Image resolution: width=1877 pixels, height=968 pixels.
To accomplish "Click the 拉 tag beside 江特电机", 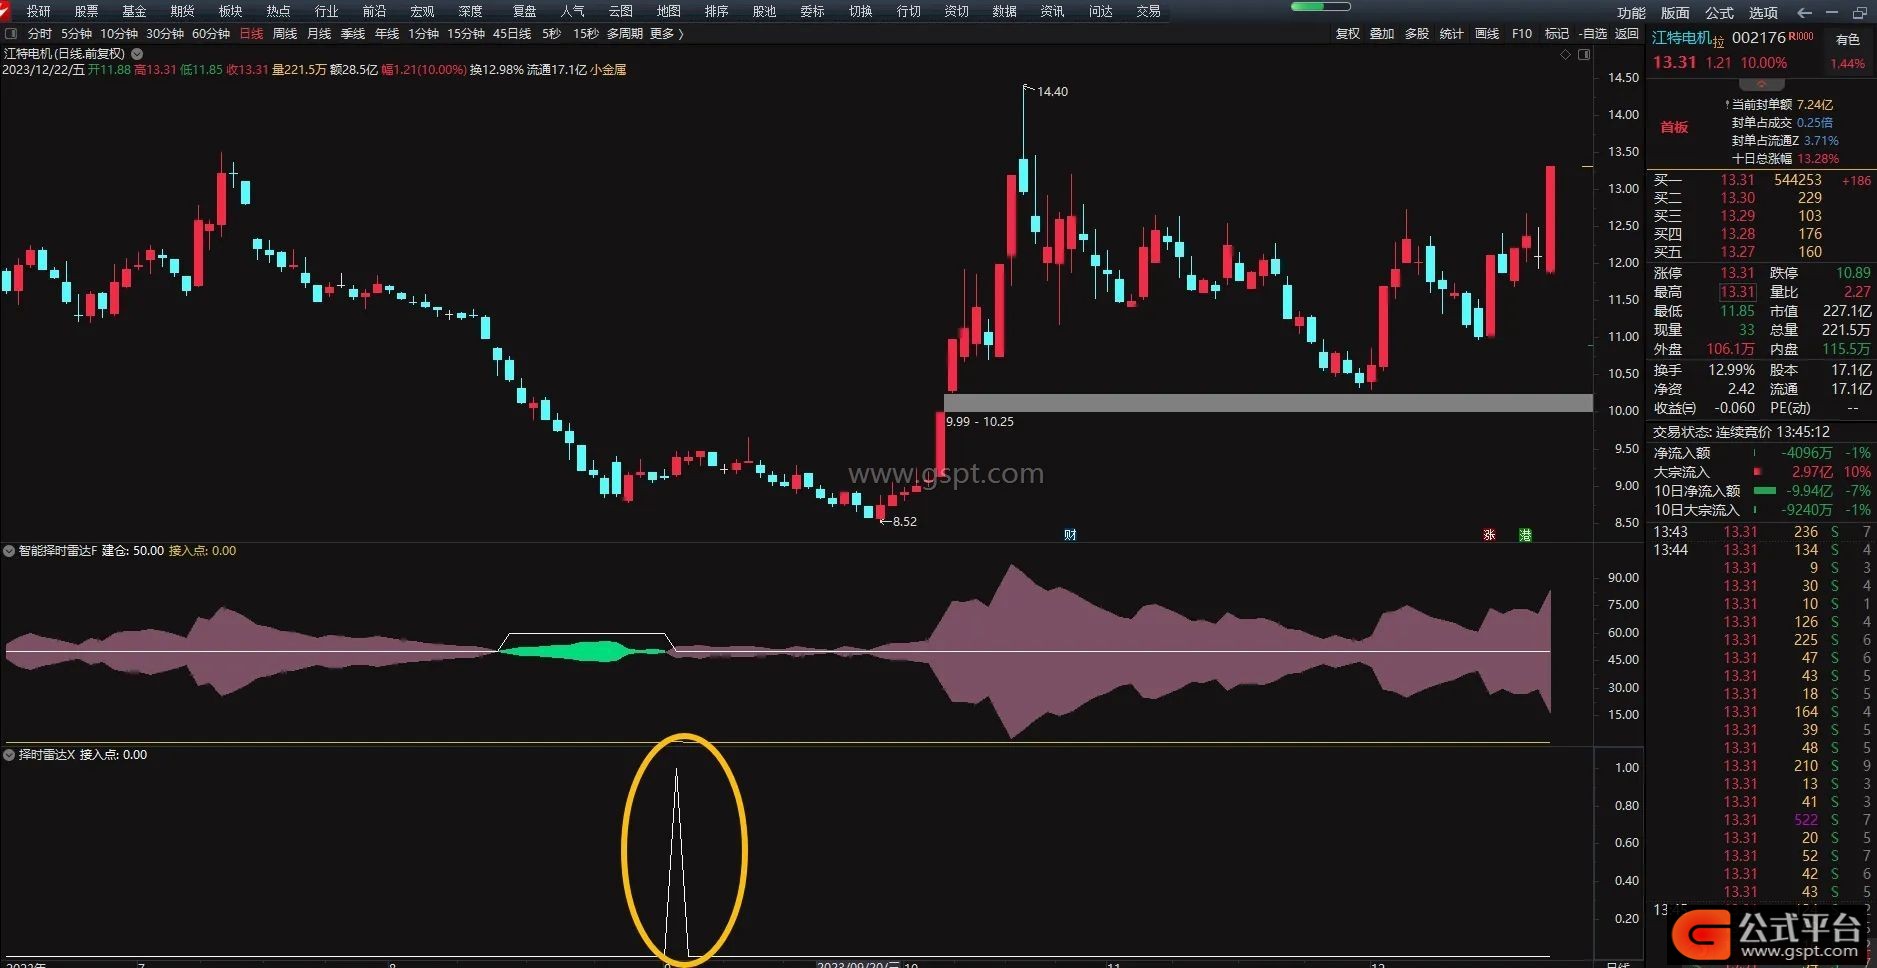I will coord(1718,42).
